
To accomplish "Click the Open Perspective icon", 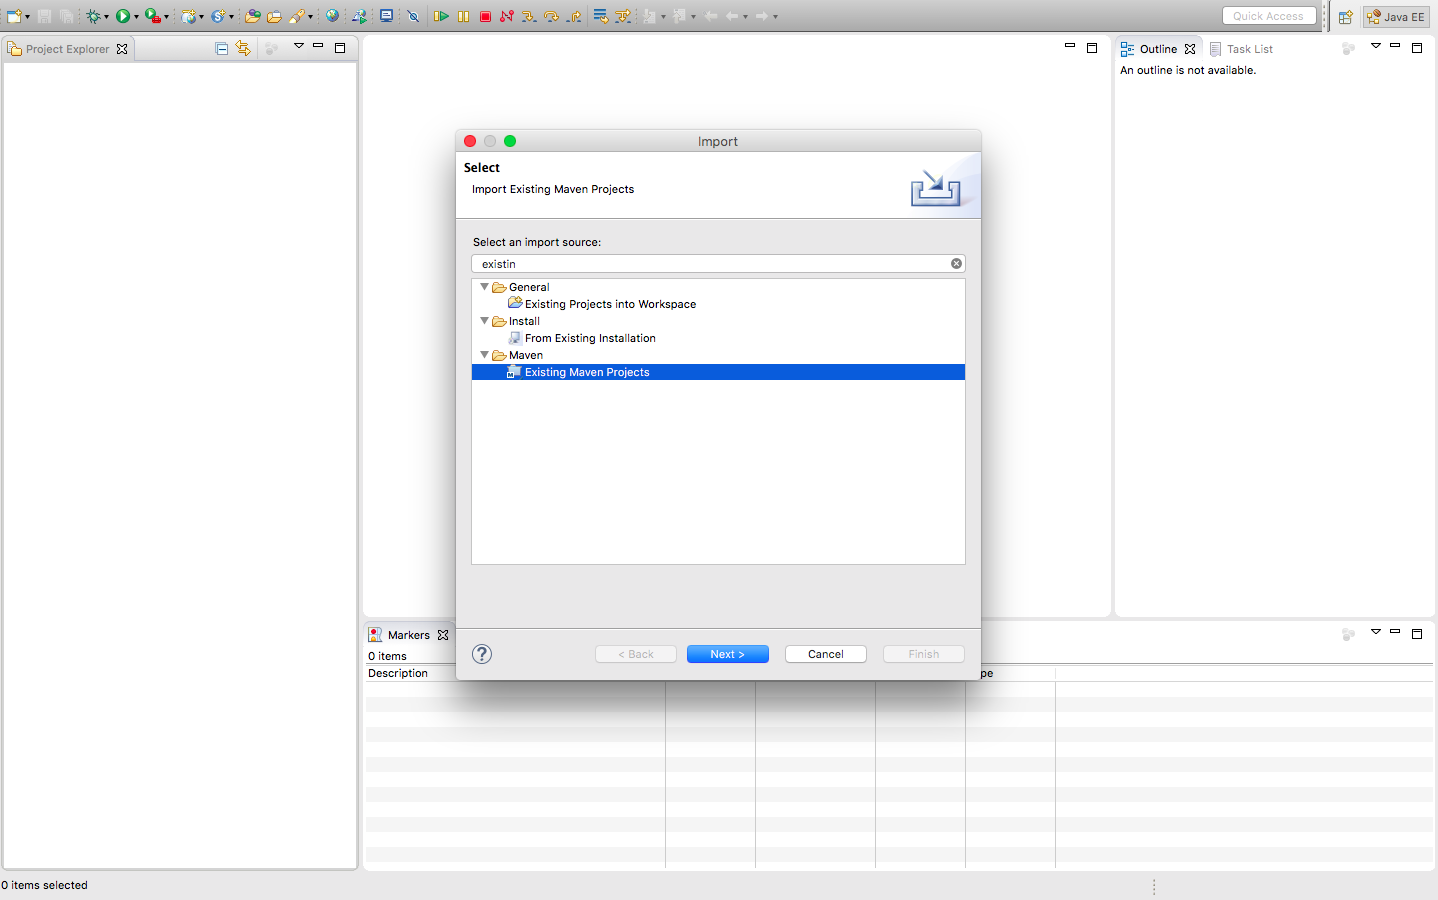I will 1346,17.
